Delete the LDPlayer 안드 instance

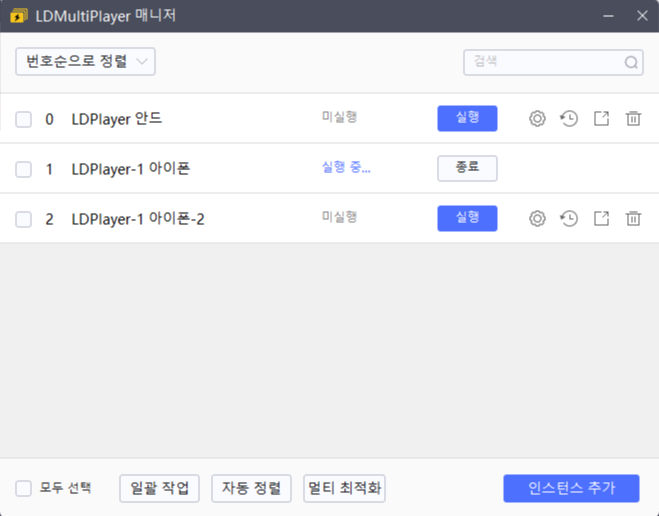click(633, 118)
